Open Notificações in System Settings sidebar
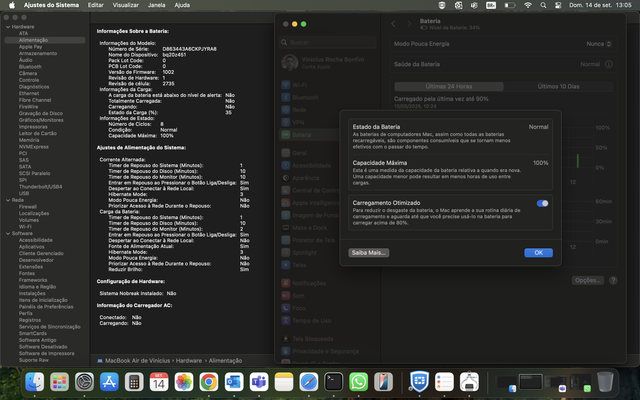This screenshot has width=640, height=400. (309, 283)
